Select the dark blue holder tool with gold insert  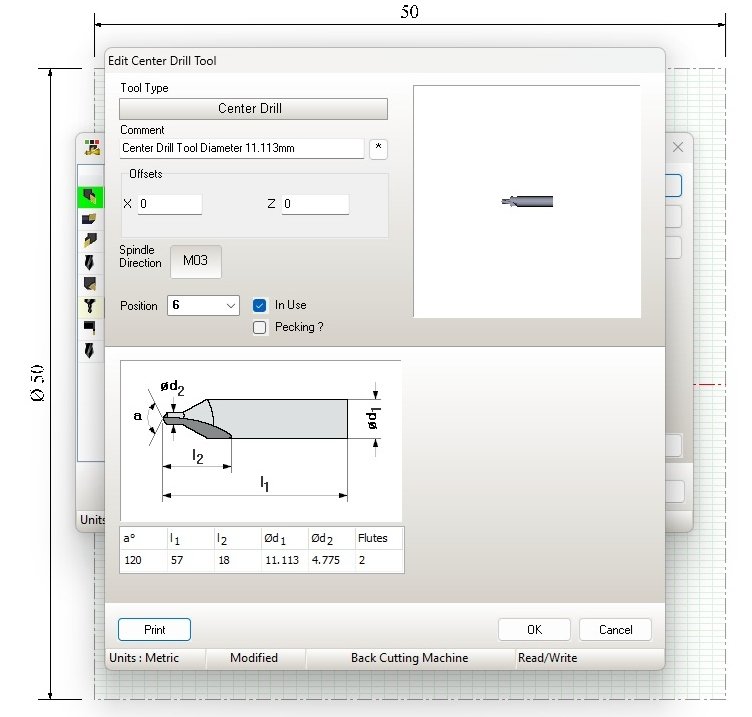[x=90, y=219]
